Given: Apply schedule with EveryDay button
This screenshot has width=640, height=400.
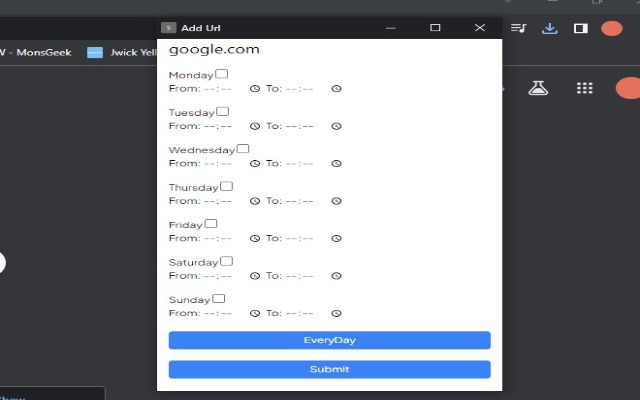Looking at the screenshot, I should (x=329, y=340).
